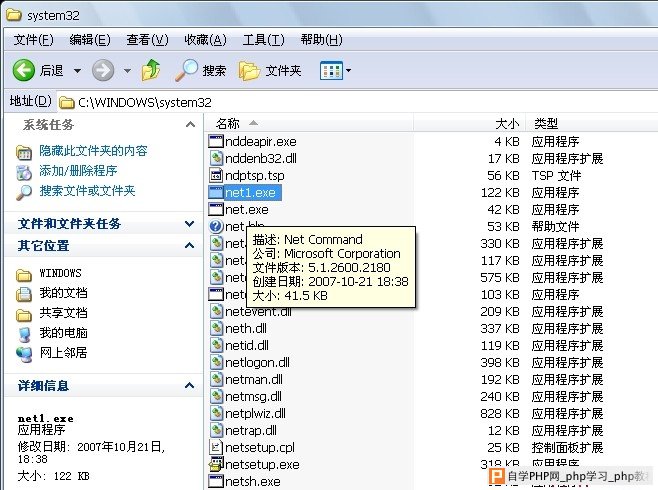
Task: Select netmsg.dll file icon
Action: pyautogui.click(x=216, y=396)
